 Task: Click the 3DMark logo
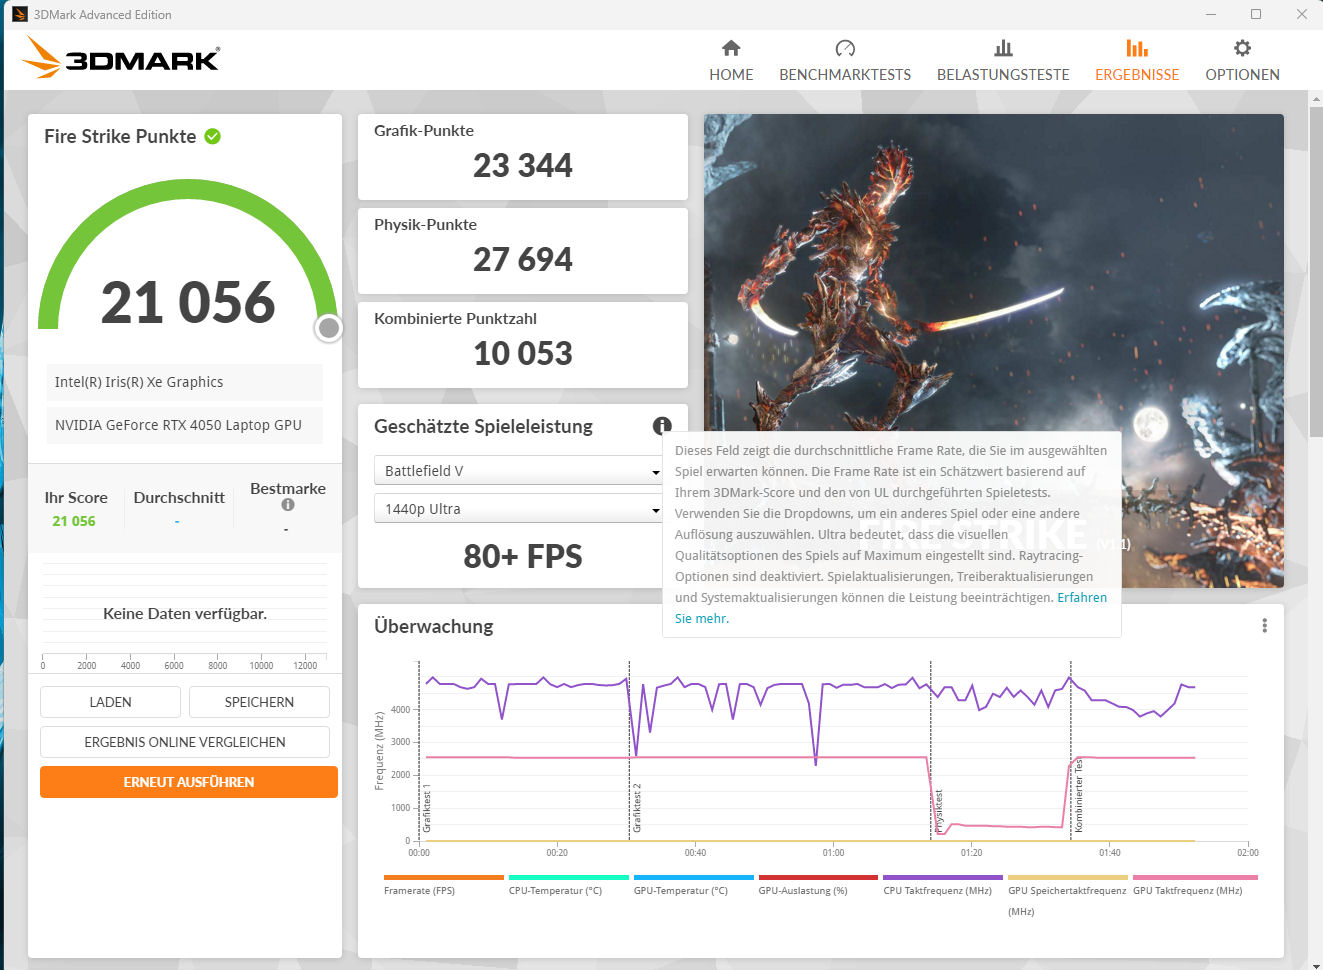120,58
